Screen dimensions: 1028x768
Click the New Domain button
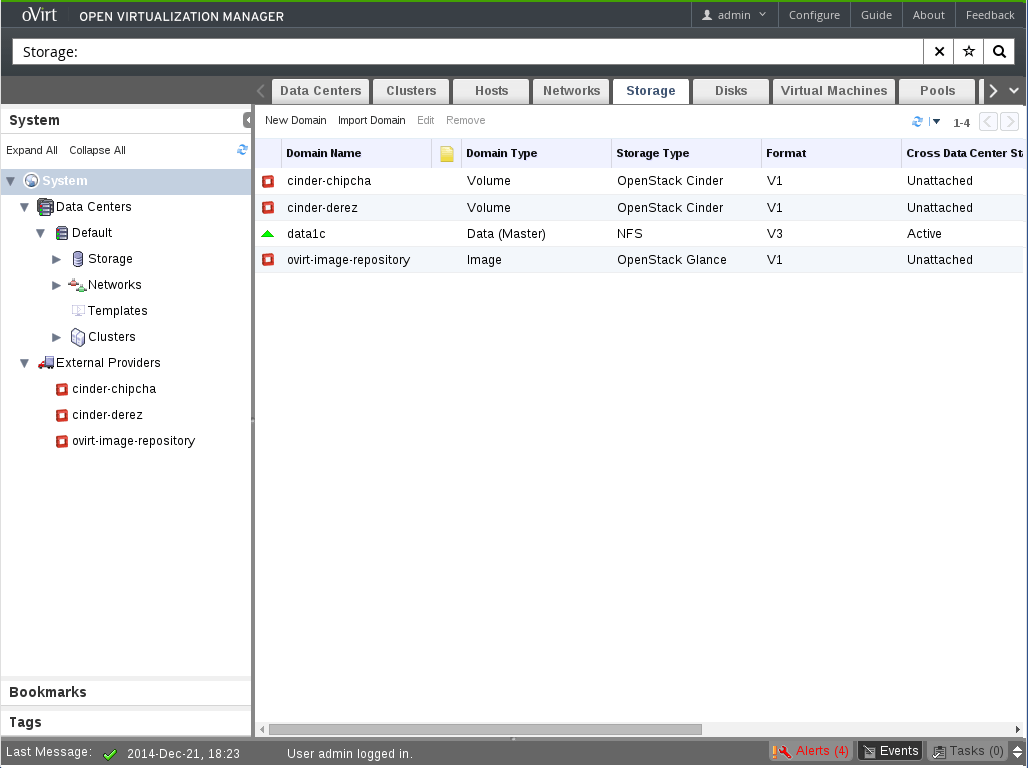click(x=295, y=120)
